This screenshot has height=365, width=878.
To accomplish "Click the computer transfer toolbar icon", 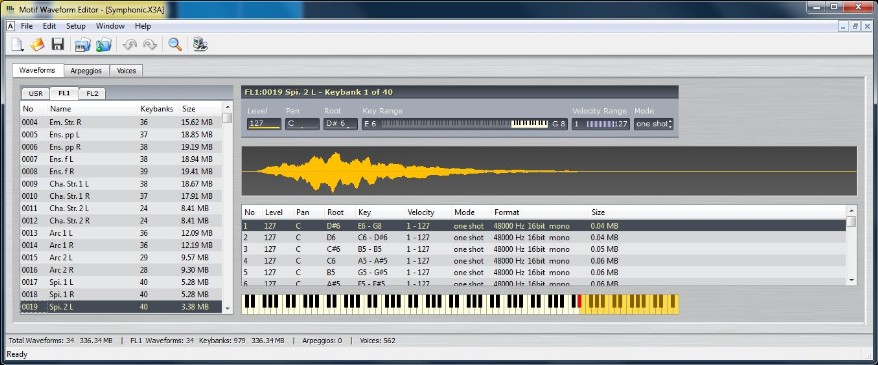I will click(200, 45).
